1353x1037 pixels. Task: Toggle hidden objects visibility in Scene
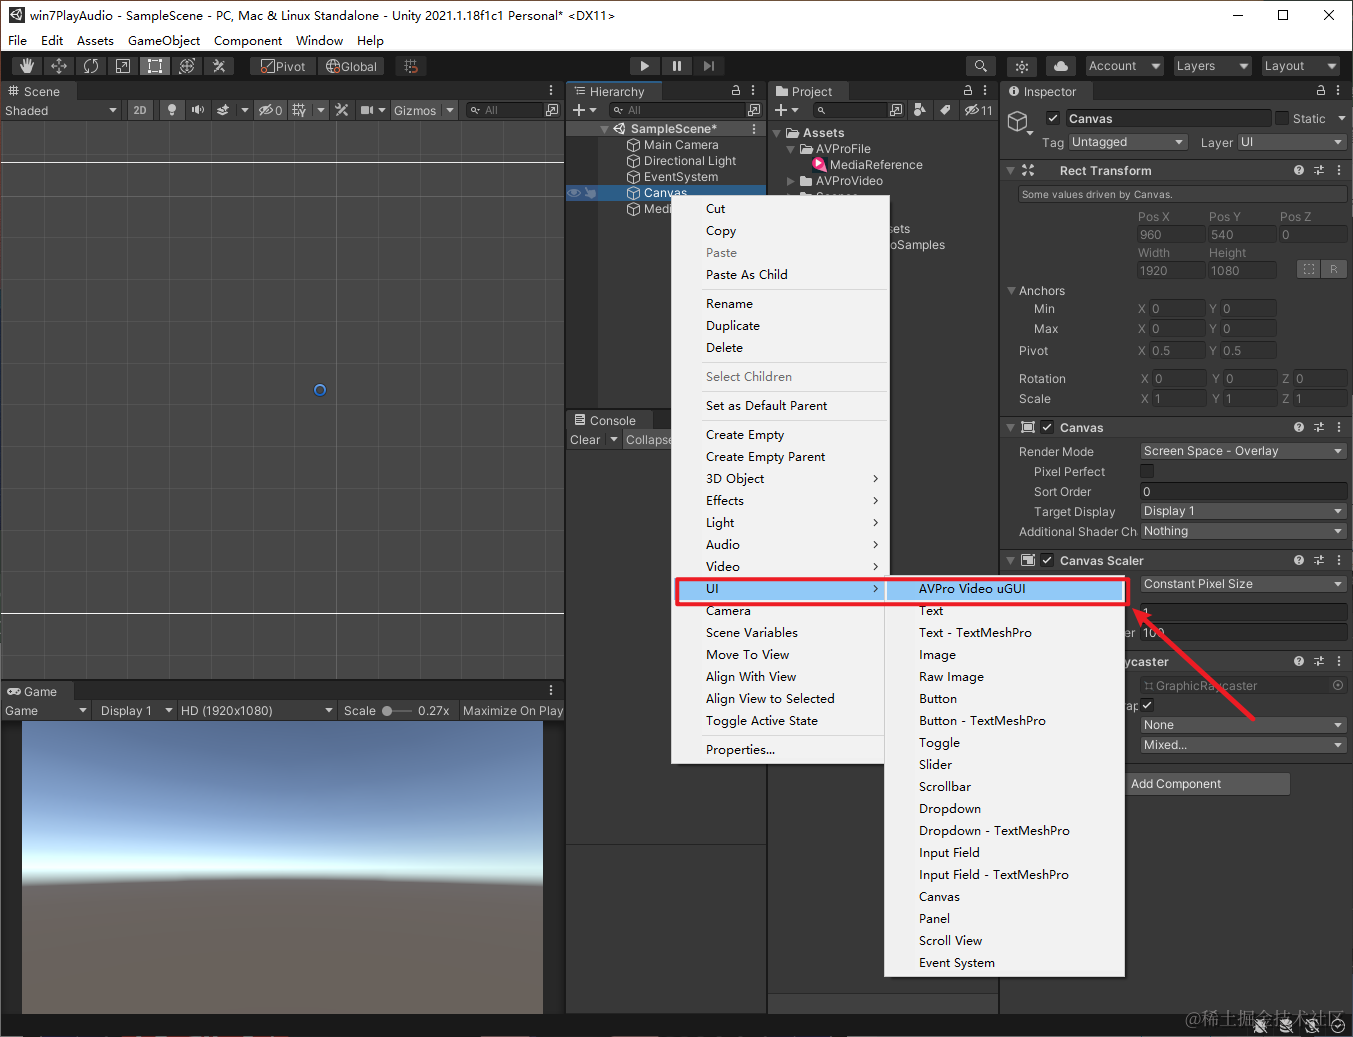[x=270, y=110]
